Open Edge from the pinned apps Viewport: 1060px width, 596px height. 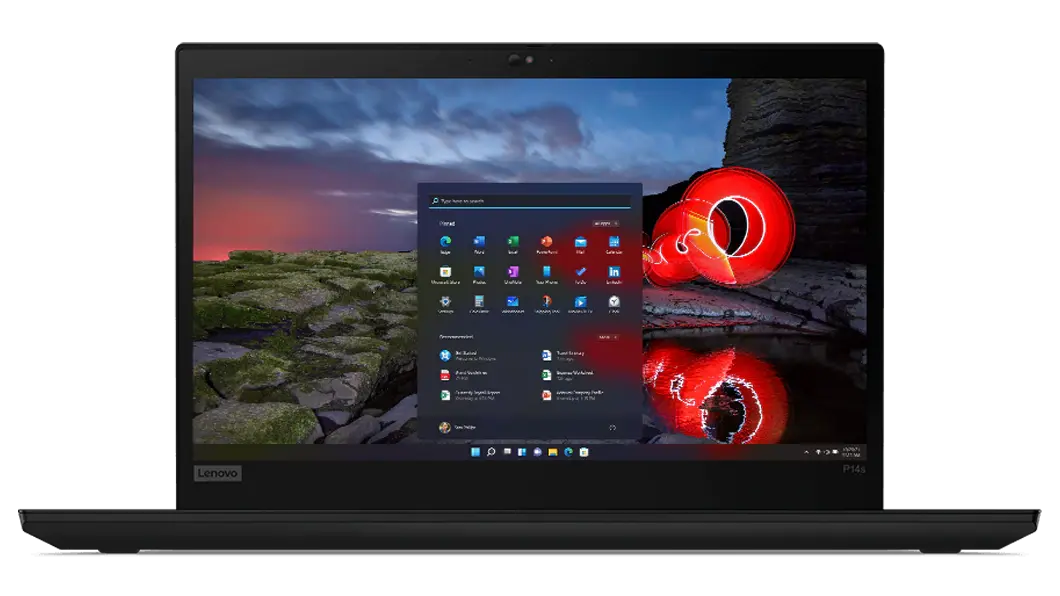[446, 243]
